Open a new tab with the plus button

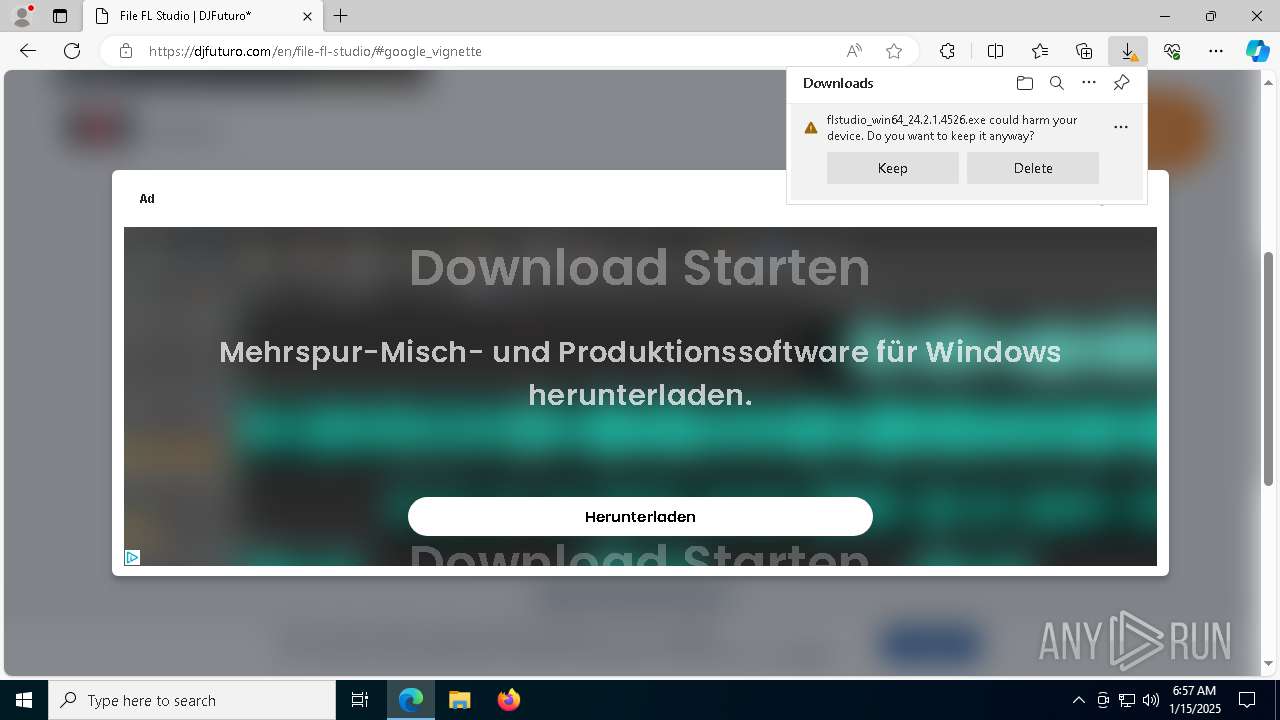coord(341,16)
